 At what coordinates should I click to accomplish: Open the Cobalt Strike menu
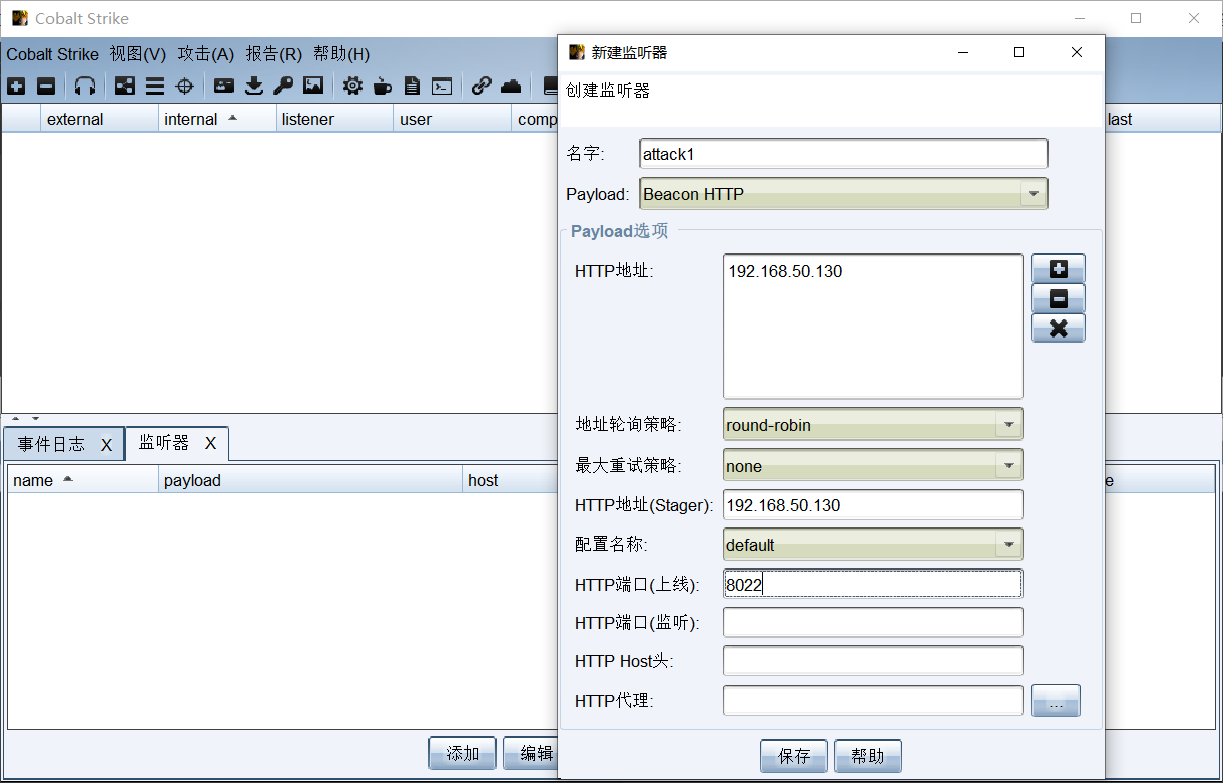click(53, 54)
